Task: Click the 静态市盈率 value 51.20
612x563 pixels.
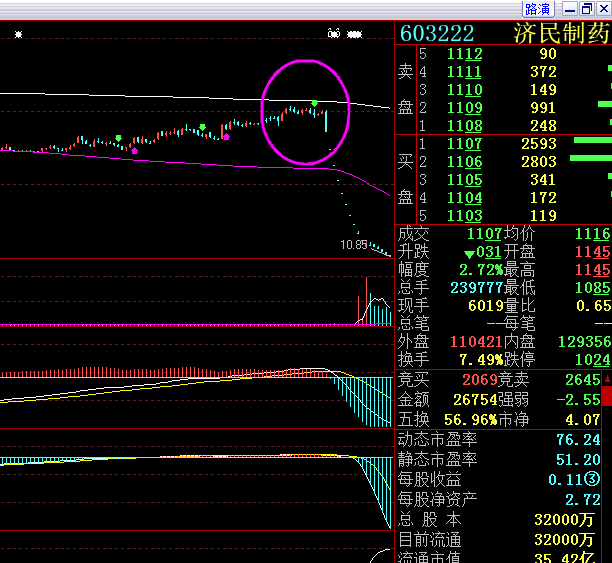Action: (x=578, y=460)
